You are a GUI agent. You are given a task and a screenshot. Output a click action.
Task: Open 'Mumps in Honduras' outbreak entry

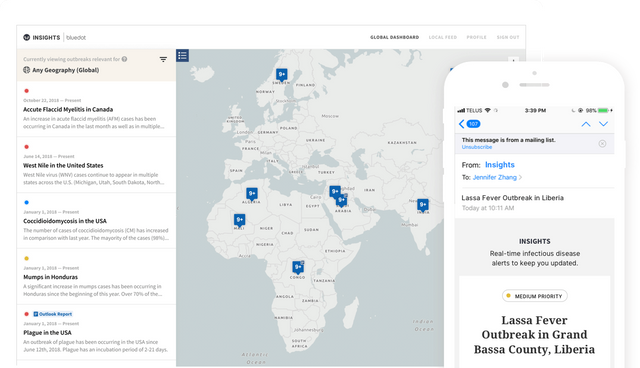click(x=51, y=277)
